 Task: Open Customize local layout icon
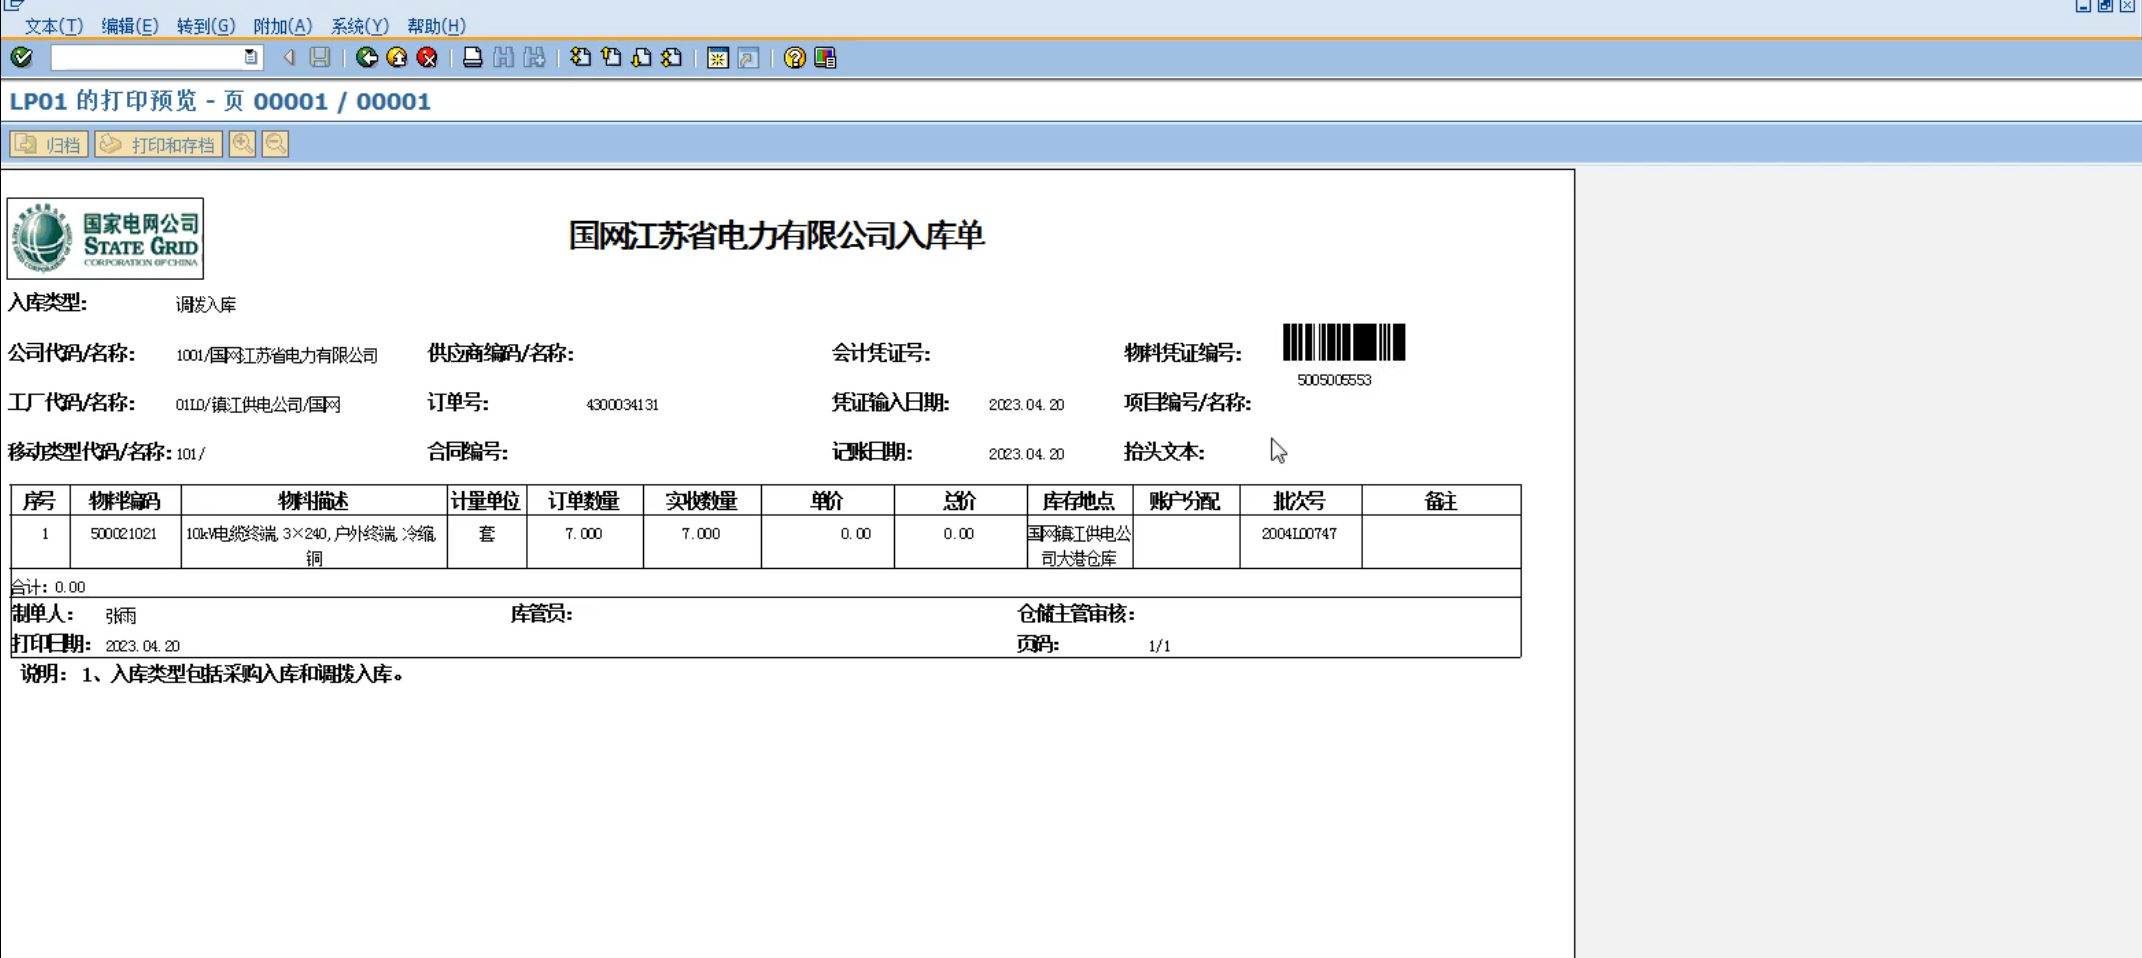[825, 58]
